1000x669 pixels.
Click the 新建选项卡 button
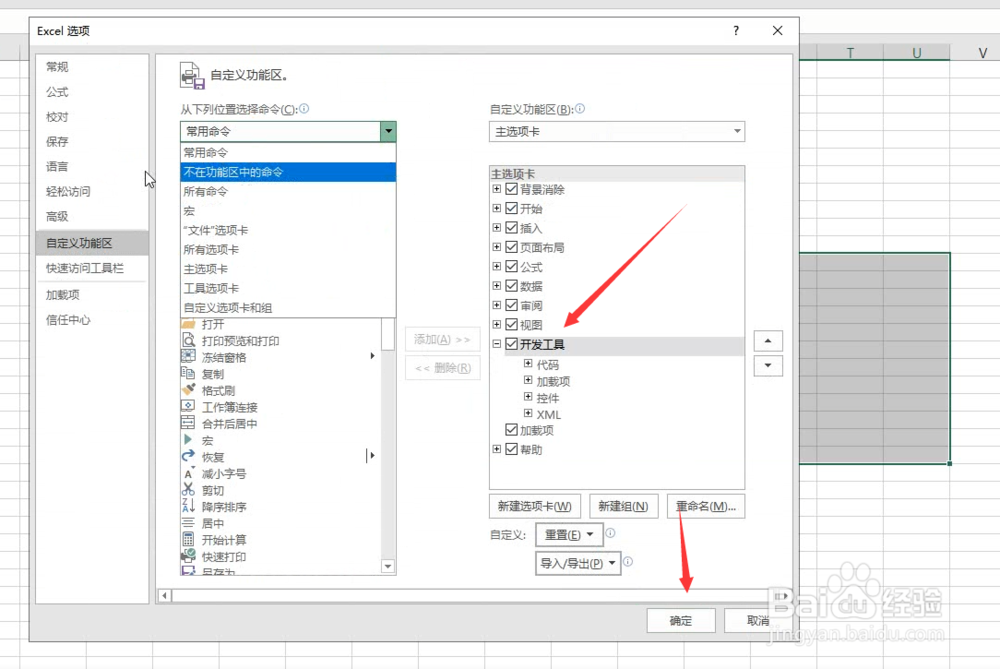click(534, 506)
